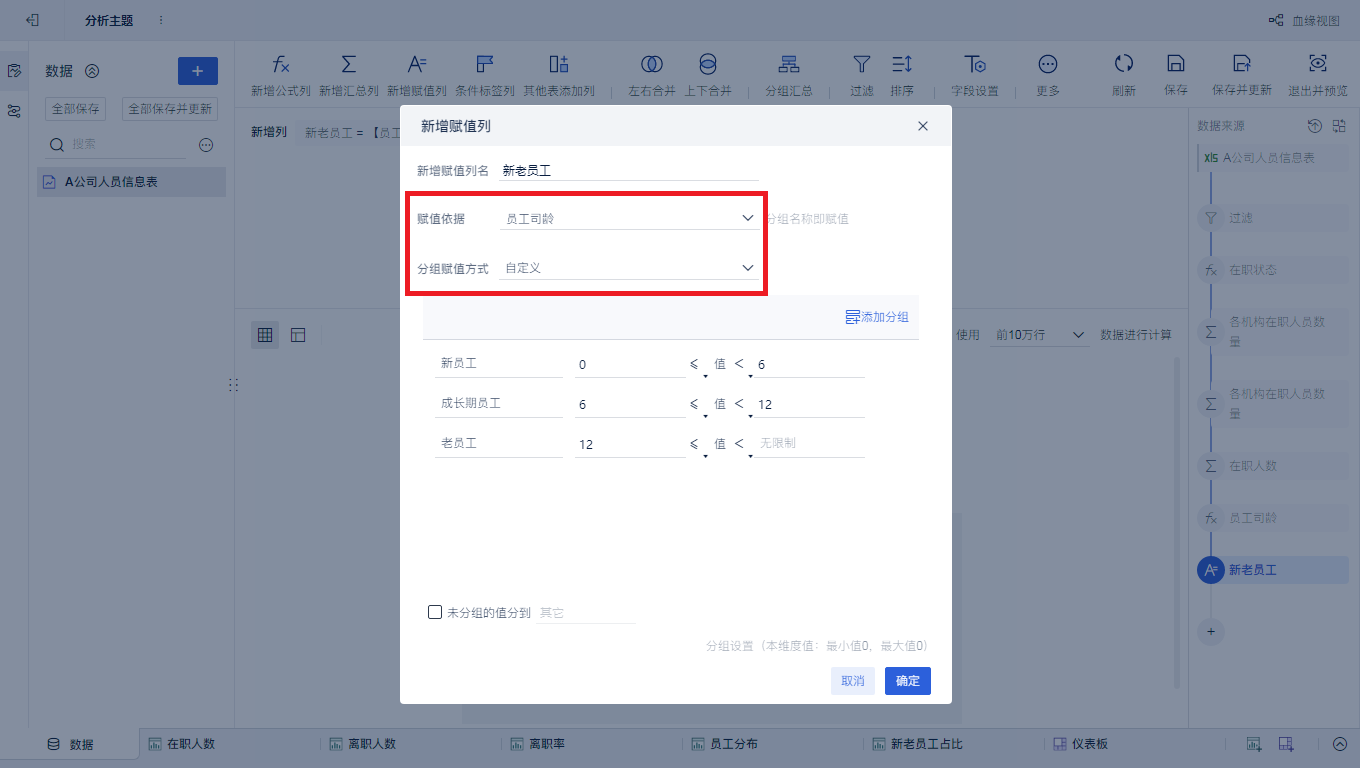The width and height of the screenshot is (1360, 768).
Task: Click the 老员工 upper limit 无限制 field
Action: pos(810,443)
